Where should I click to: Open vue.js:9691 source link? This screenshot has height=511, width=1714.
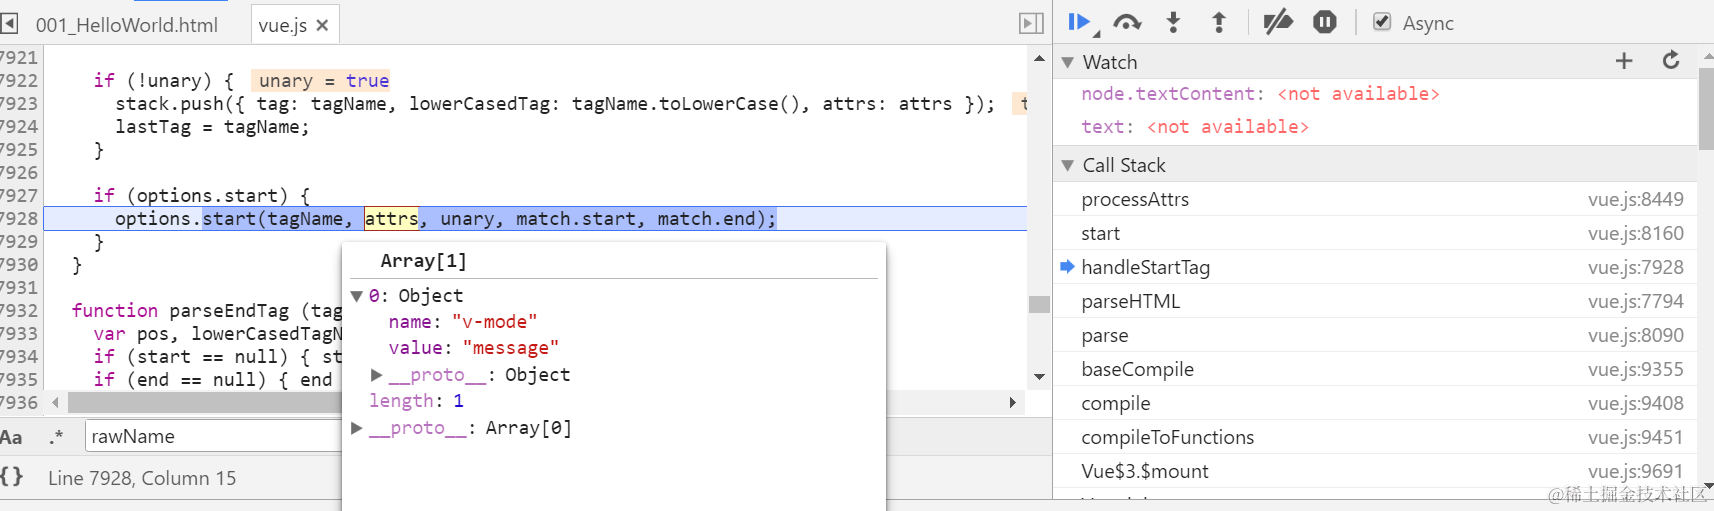[x=1635, y=471]
